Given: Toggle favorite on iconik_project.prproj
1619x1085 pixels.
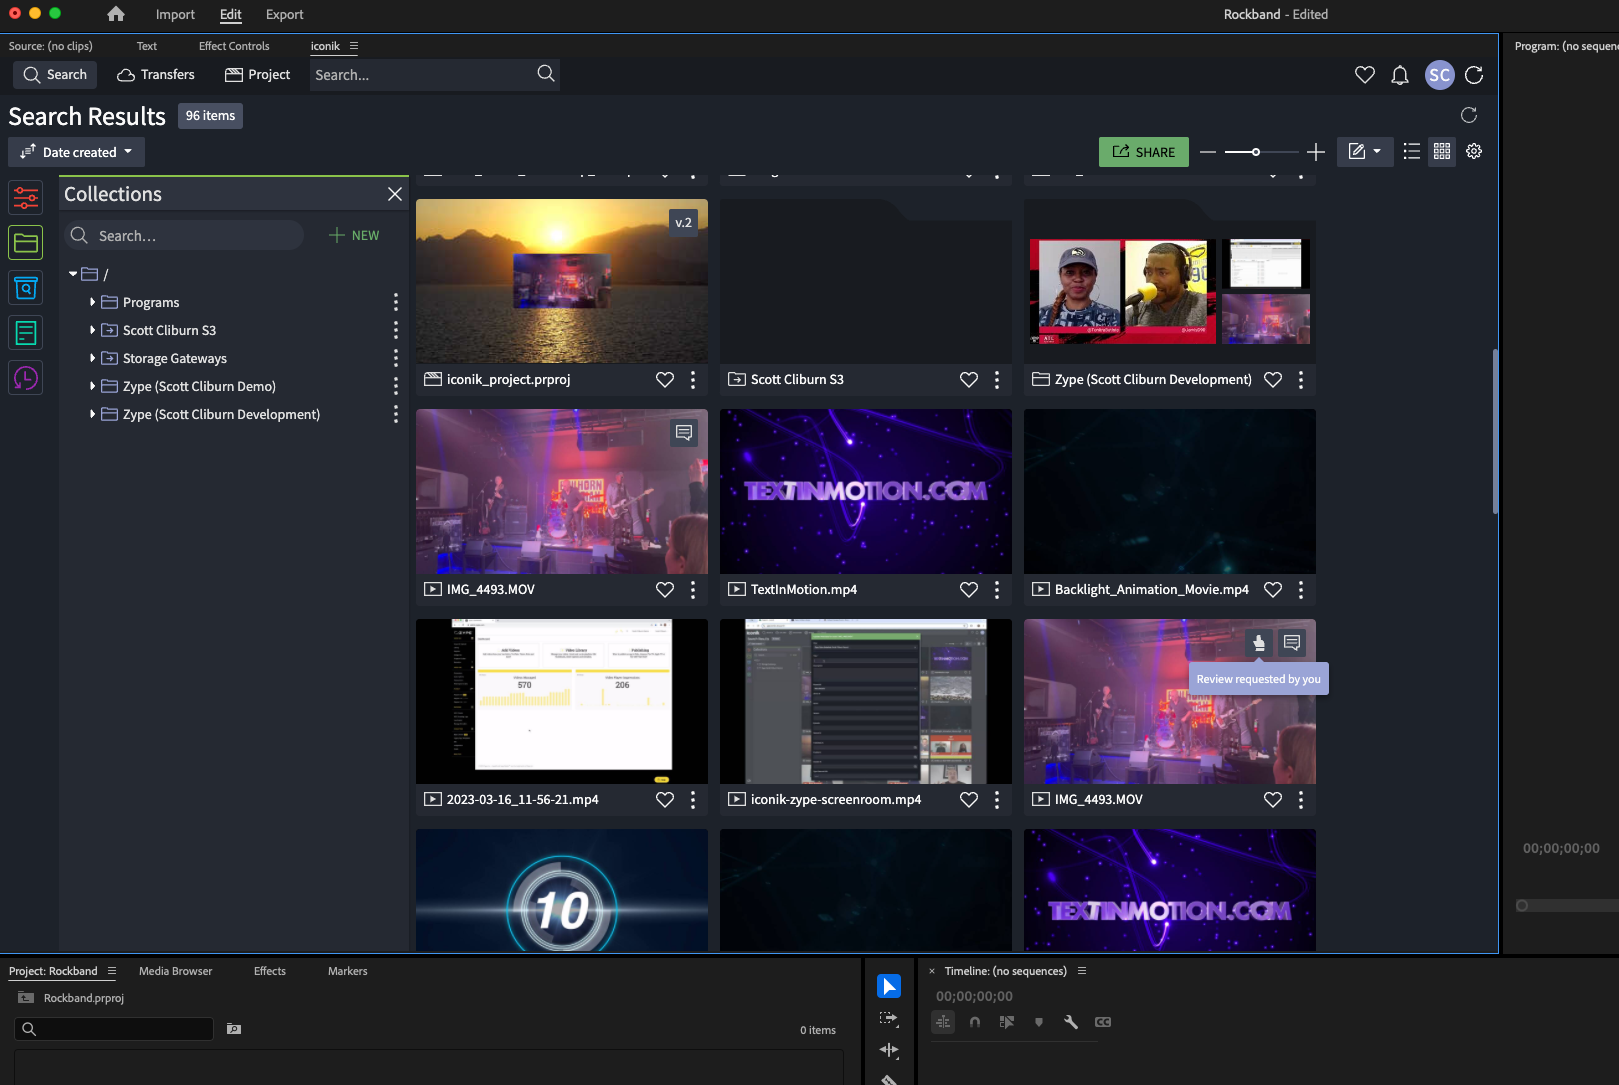Looking at the screenshot, I should click(x=664, y=379).
